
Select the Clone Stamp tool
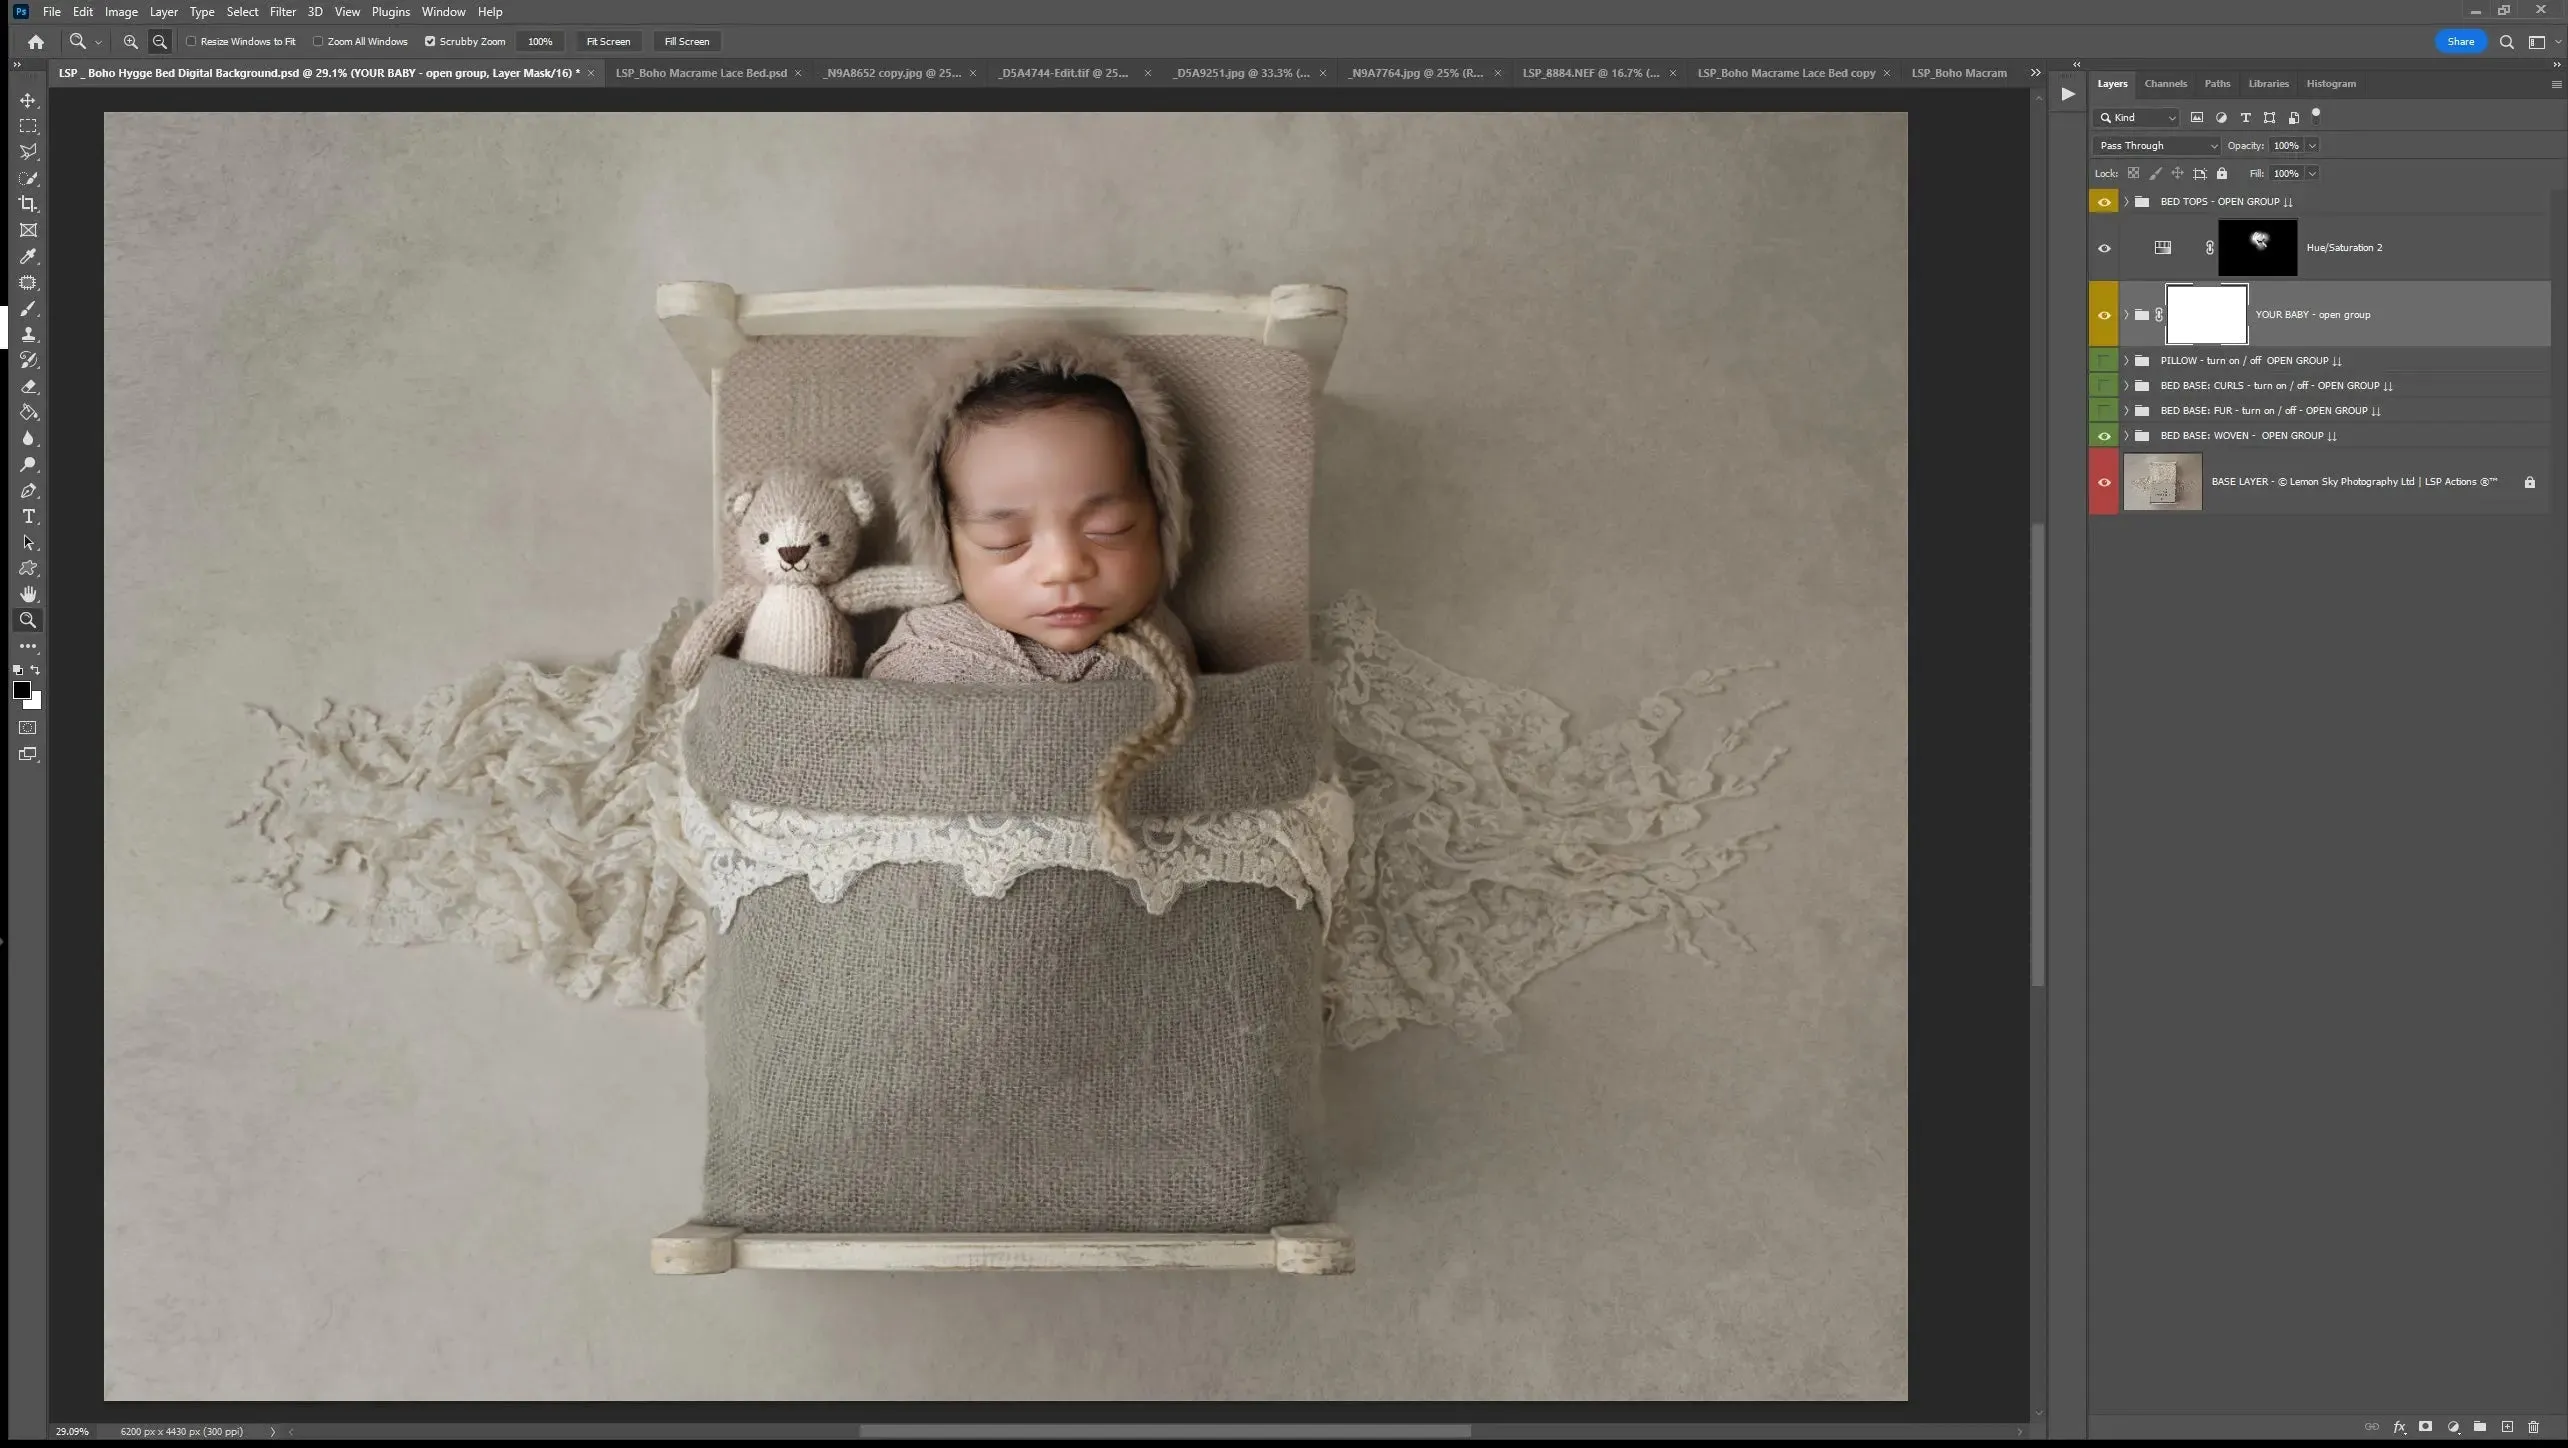28,334
